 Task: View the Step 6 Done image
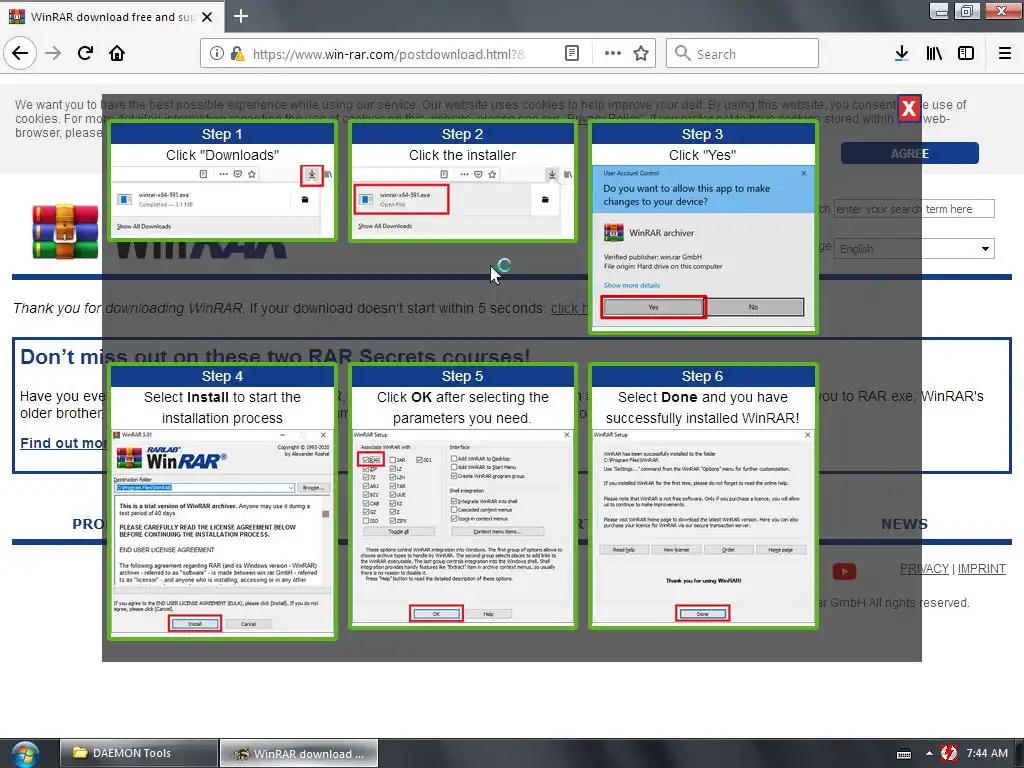703,496
